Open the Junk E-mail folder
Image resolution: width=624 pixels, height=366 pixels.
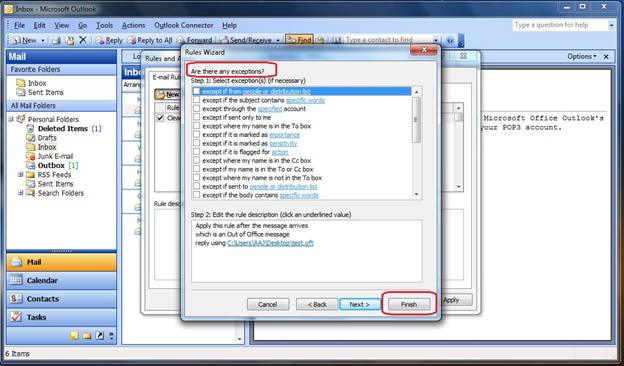click(55, 156)
